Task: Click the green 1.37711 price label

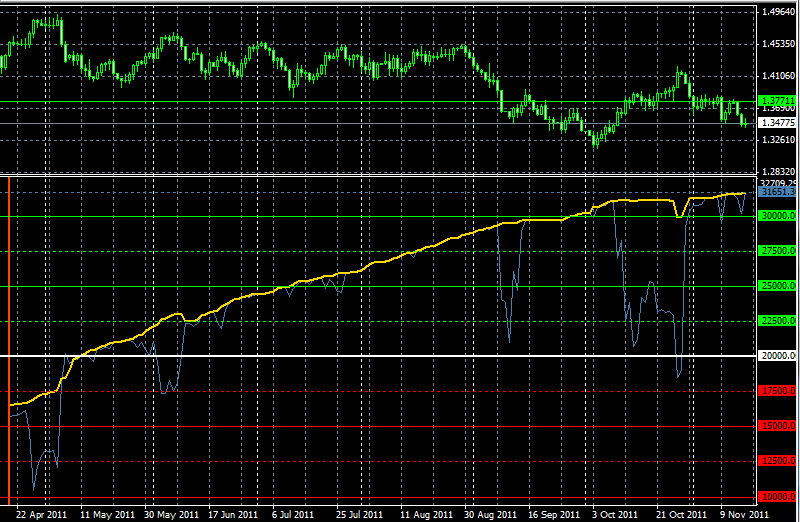Action: pyautogui.click(x=777, y=101)
